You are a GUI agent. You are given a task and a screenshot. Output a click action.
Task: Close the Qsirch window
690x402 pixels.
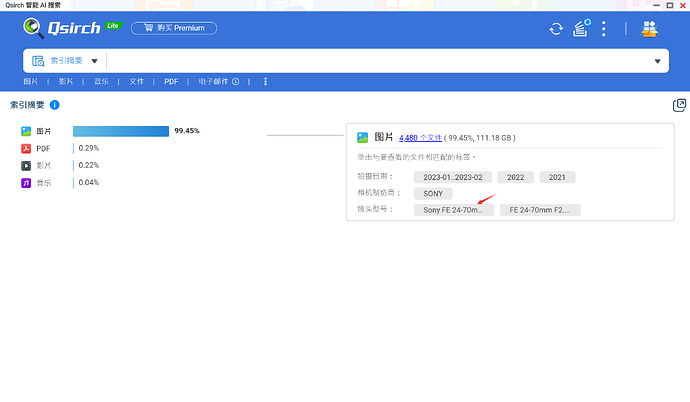pos(683,5)
